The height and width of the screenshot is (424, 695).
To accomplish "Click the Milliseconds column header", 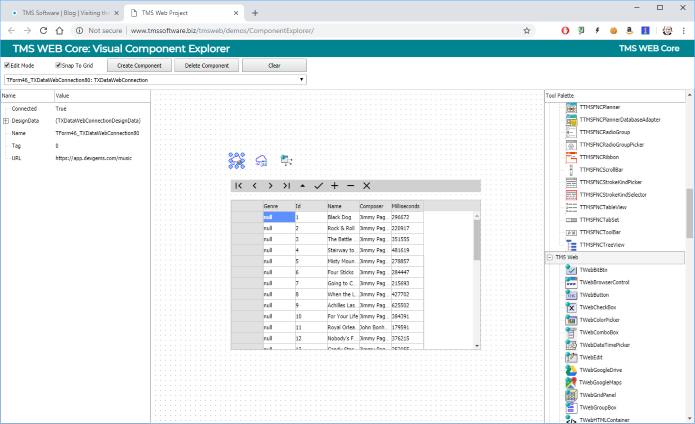I will [x=407, y=206].
